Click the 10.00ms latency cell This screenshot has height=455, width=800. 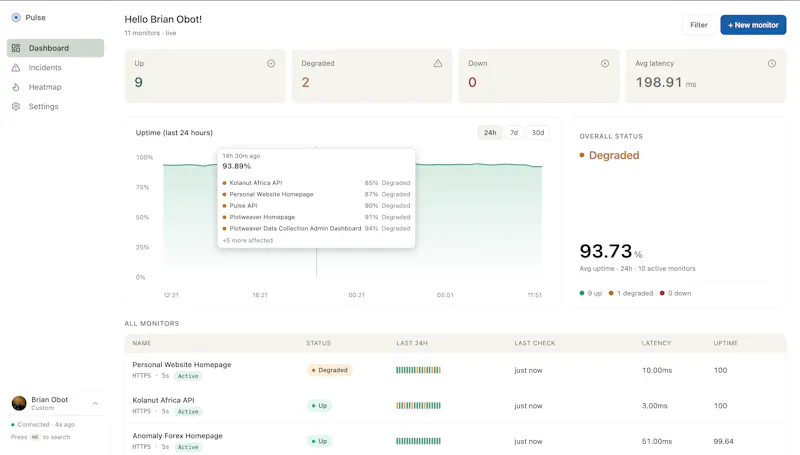[657, 370]
